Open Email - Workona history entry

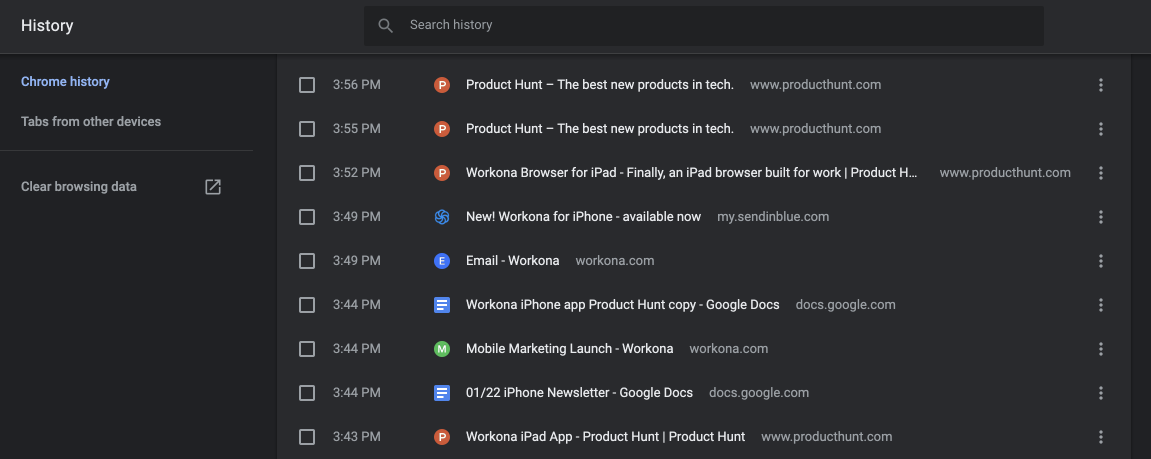[512, 261]
